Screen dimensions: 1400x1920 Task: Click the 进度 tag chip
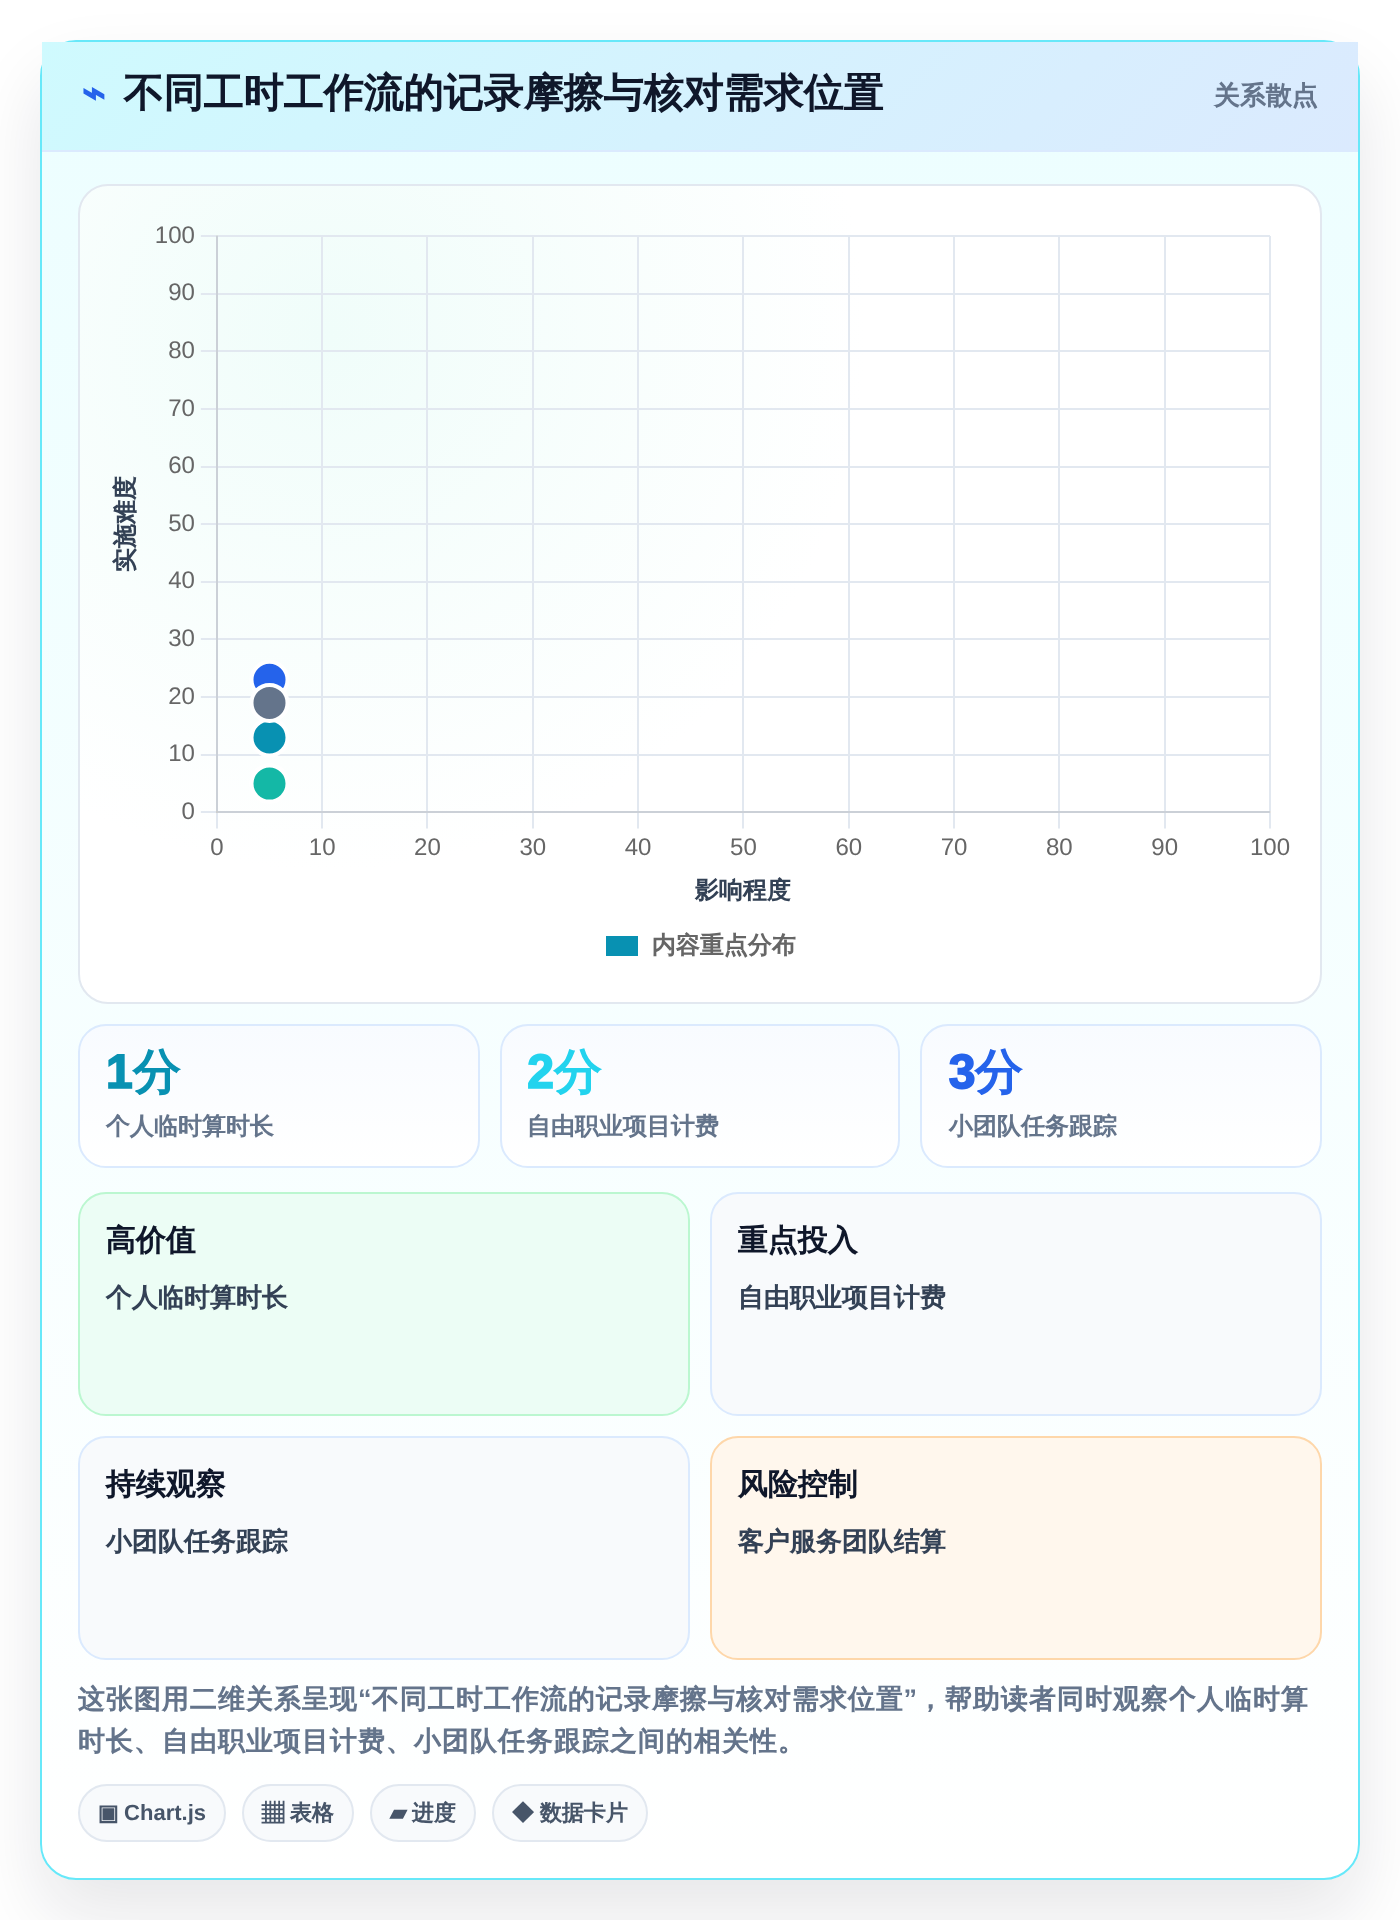click(x=423, y=1813)
